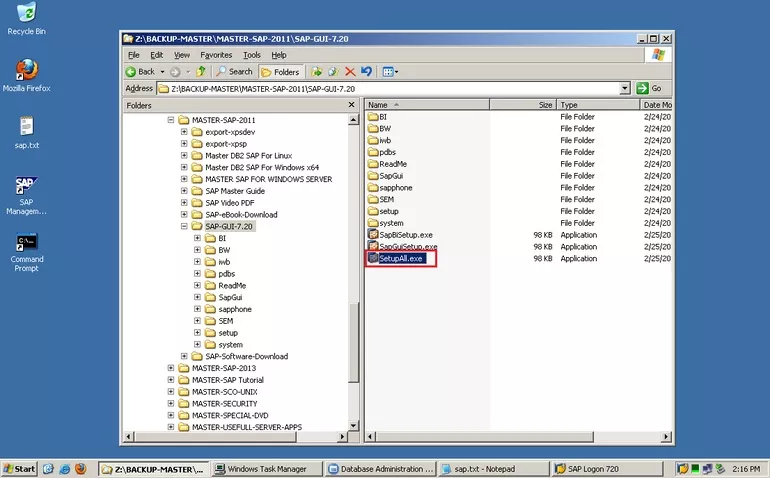Click the folder tree scroll-up arrow

(x=353, y=120)
